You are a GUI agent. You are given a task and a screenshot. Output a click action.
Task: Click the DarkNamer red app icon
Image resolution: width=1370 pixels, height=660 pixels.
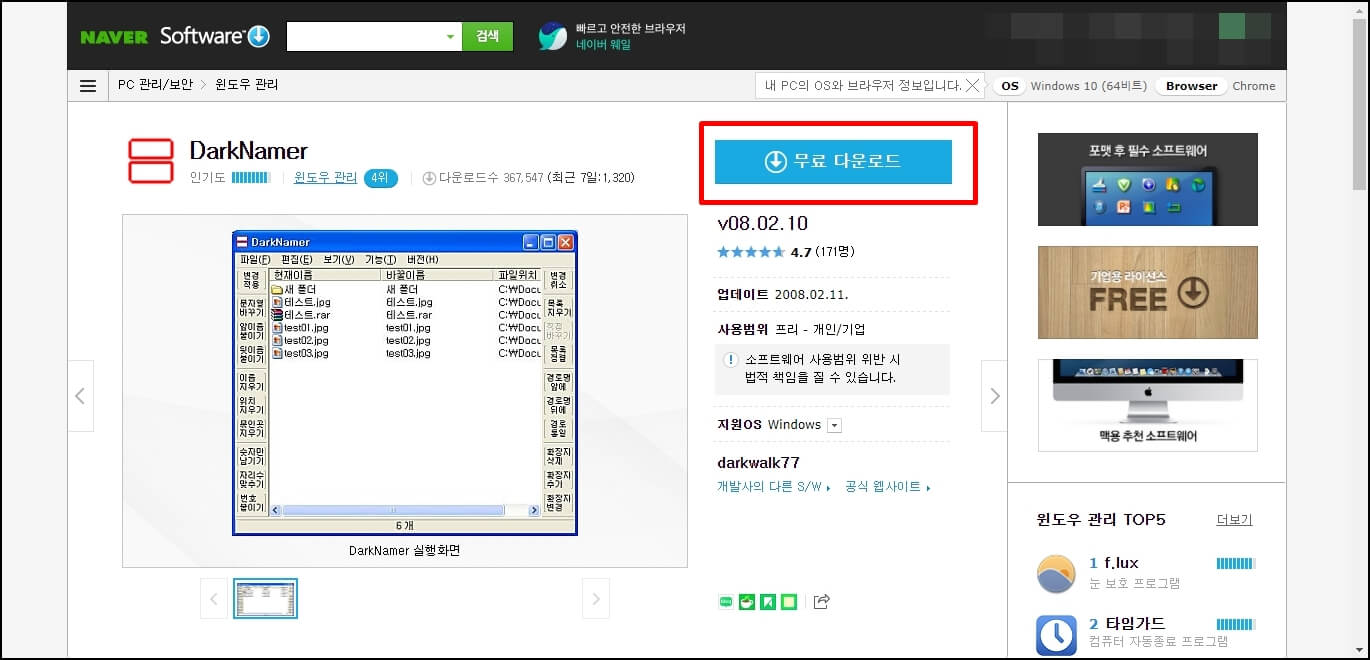coord(151,161)
